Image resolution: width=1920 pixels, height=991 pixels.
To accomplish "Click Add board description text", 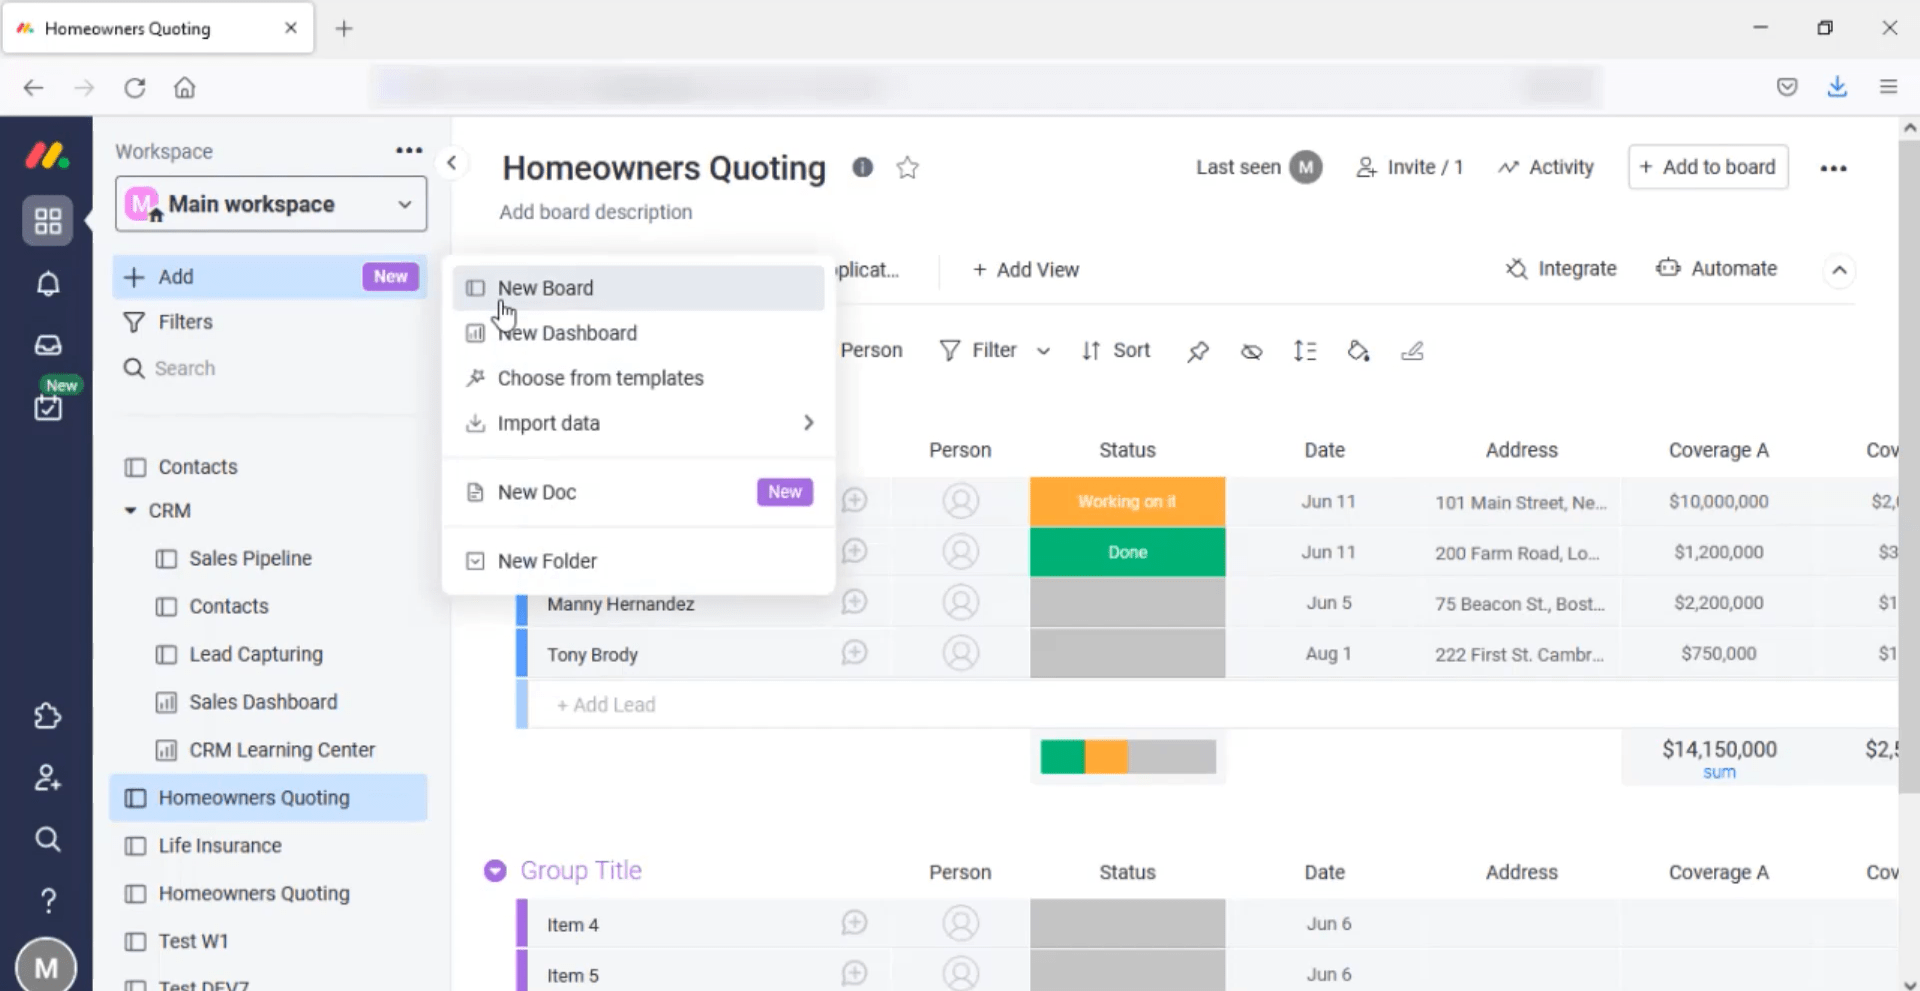I will 596,212.
